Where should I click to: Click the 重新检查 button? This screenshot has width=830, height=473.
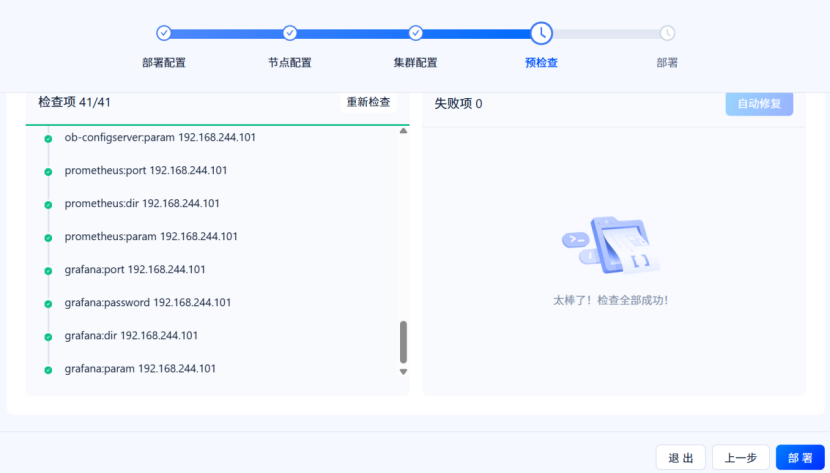click(368, 102)
